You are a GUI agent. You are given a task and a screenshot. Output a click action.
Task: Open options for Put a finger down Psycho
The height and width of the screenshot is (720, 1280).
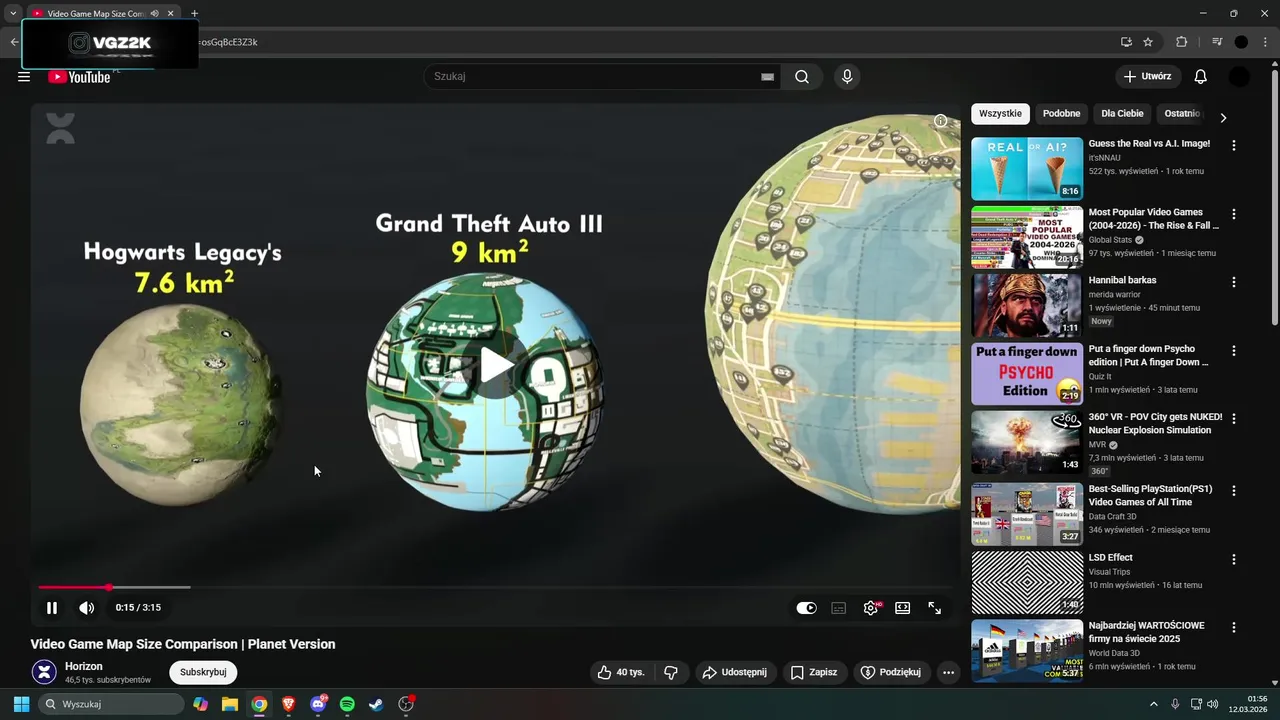[1234, 351]
